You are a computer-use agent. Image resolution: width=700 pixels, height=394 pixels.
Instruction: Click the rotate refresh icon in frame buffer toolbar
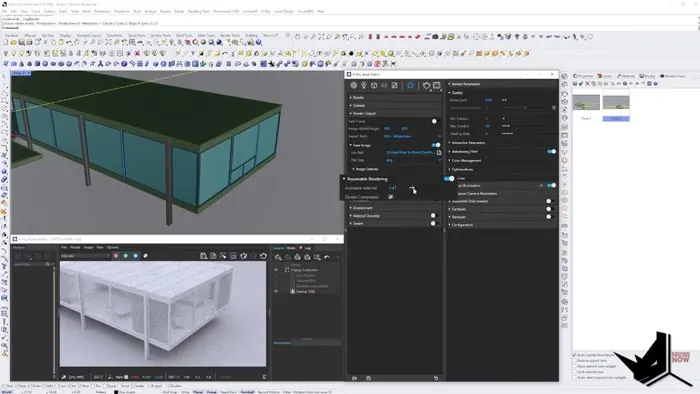click(x=263, y=256)
